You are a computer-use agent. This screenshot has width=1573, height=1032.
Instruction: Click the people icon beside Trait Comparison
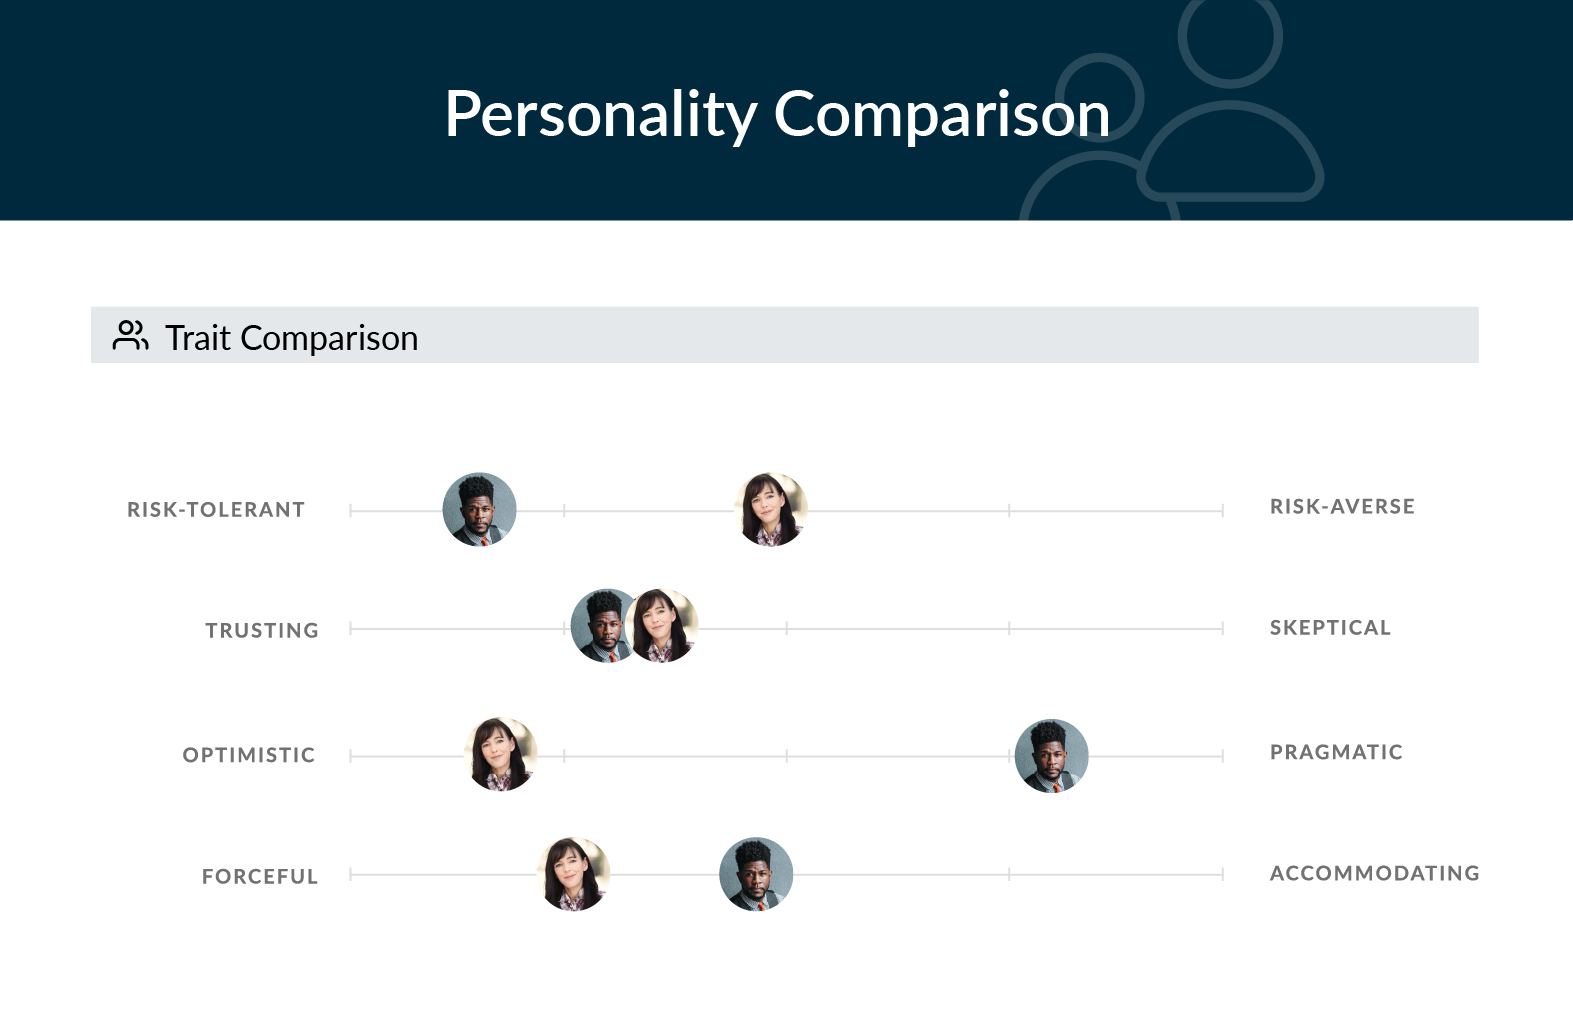click(x=130, y=335)
